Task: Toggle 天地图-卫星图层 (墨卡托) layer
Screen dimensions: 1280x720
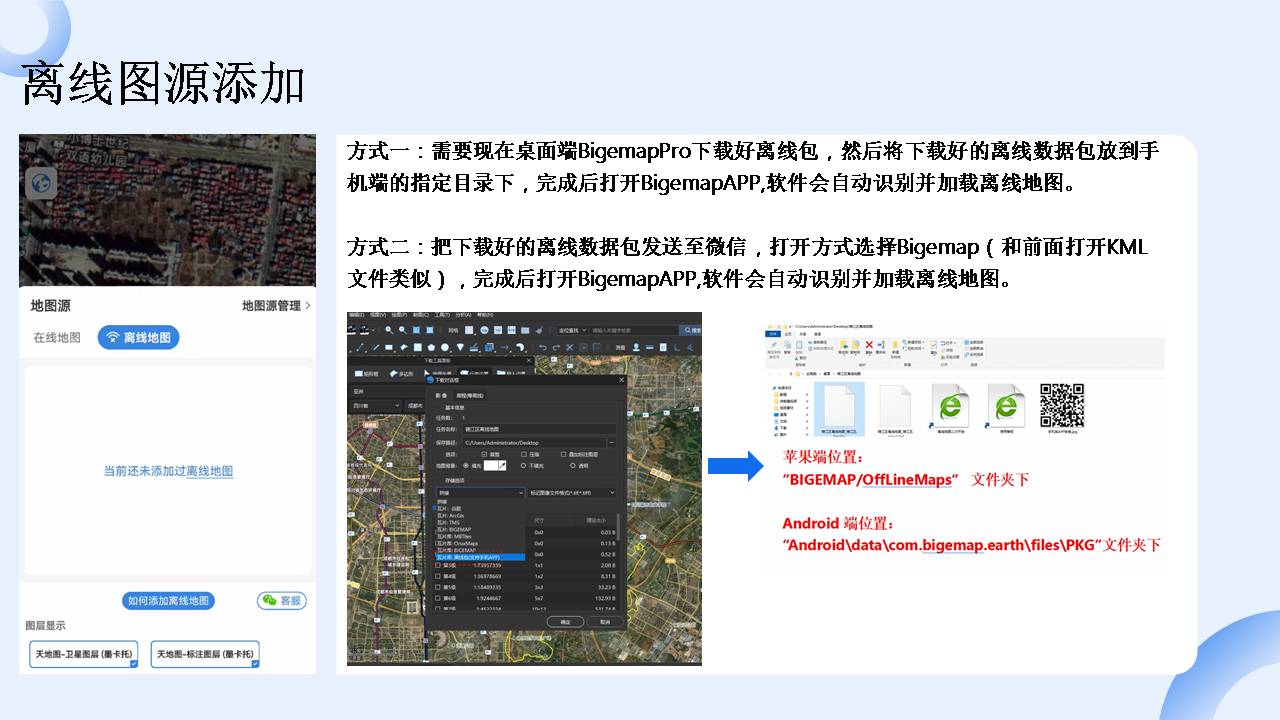Action: tap(84, 655)
